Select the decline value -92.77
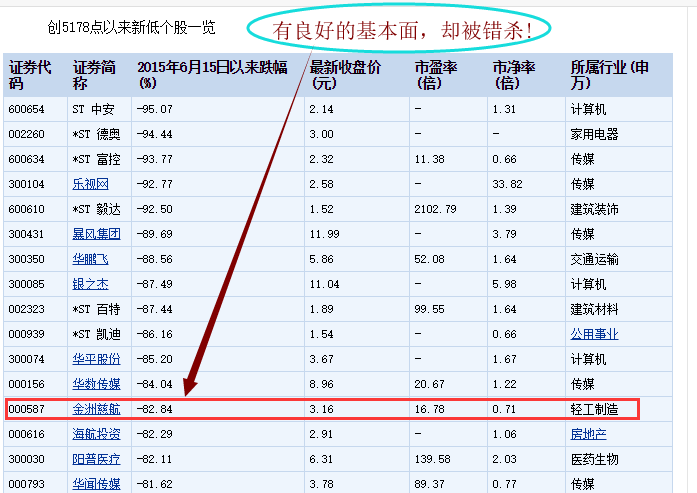 (x=154, y=184)
